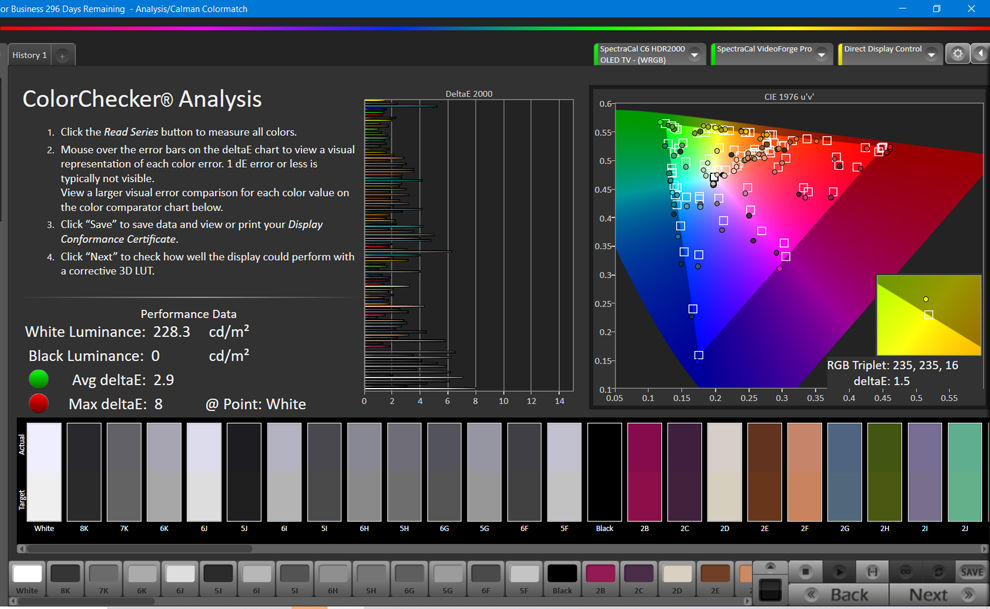
Task: Select the 5F patch button in the bottom strip
Action: pos(524,579)
